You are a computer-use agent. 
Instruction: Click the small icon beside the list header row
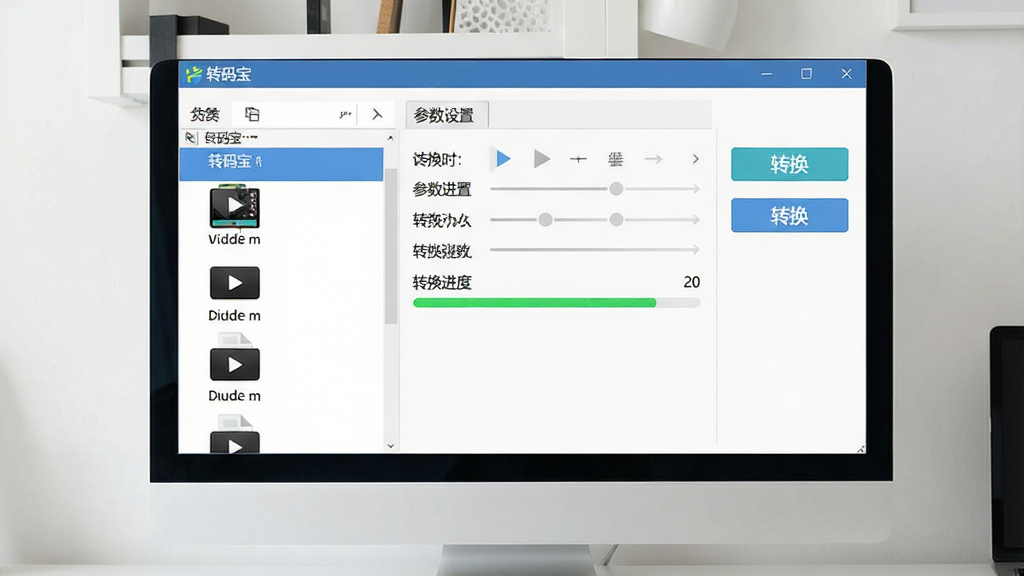pos(190,138)
